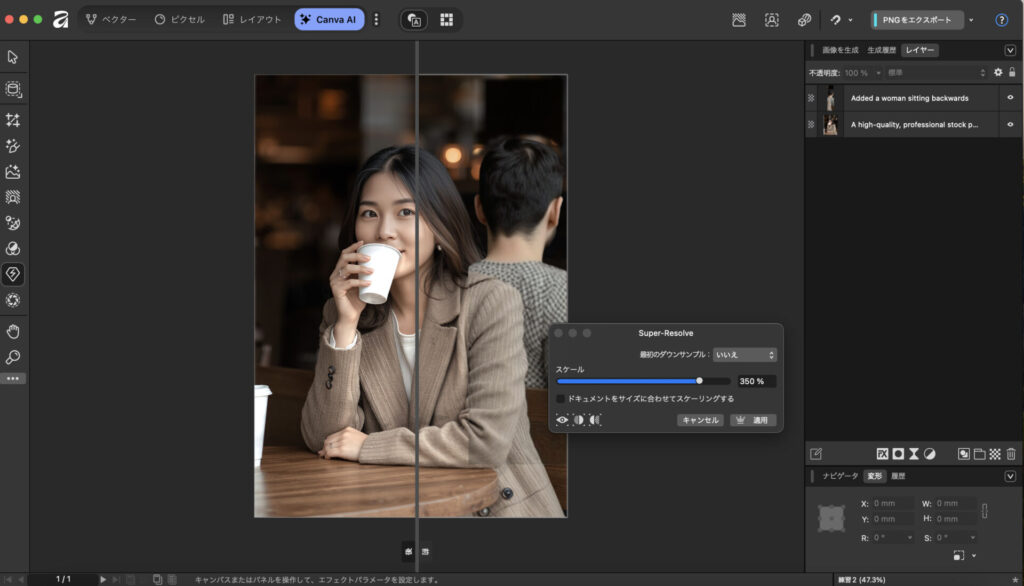
Task: Switch to the ベクター tab
Action: coord(110,20)
